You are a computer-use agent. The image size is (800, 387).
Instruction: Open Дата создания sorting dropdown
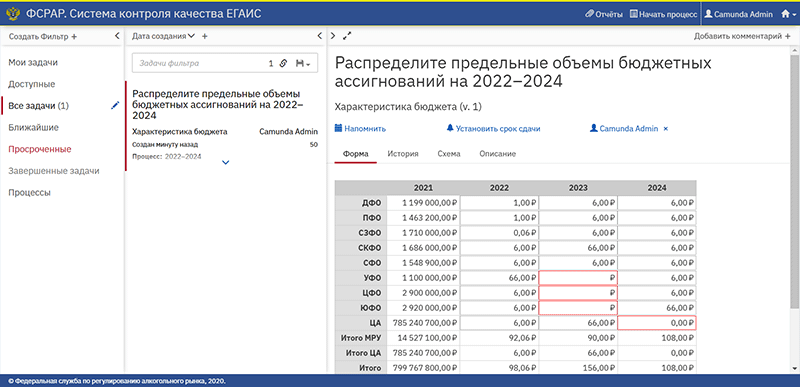(163, 36)
